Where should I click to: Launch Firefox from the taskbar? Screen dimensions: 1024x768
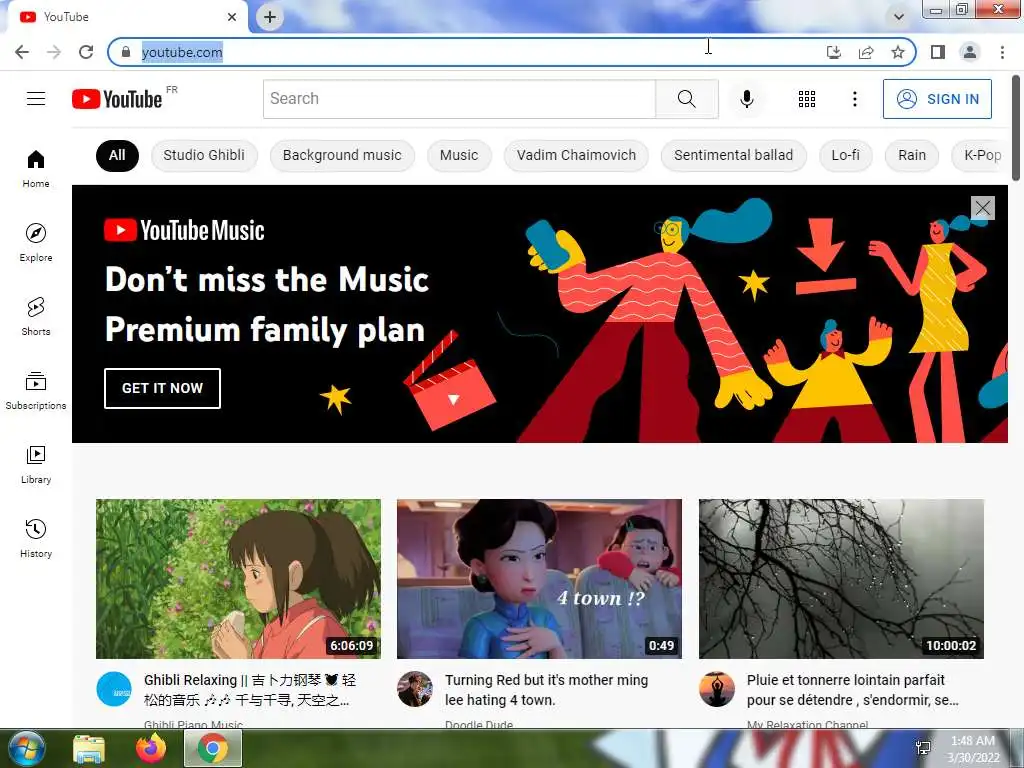(x=151, y=748)
